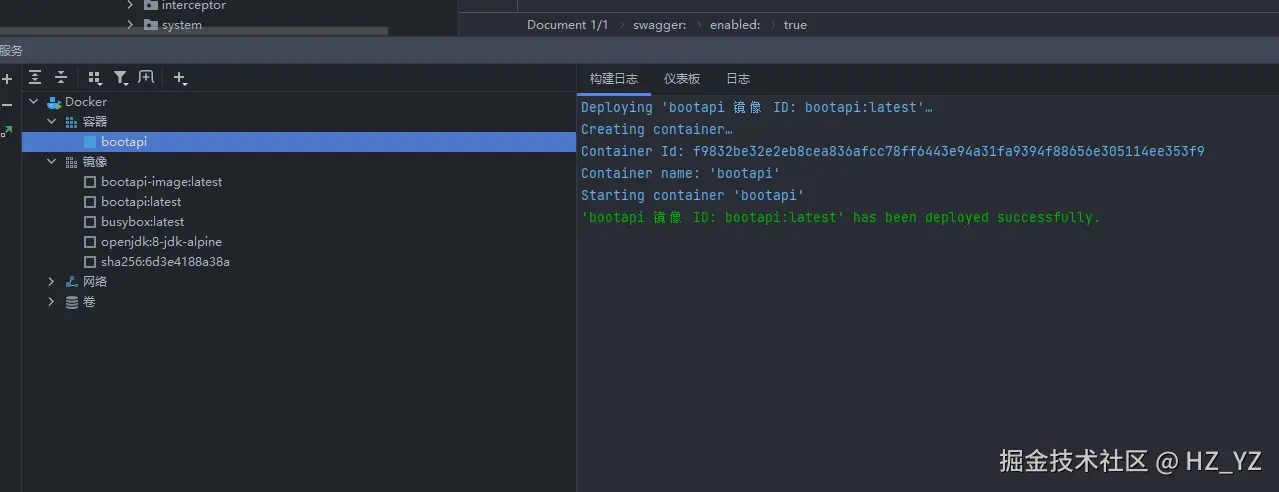Click swagger: in the breadcrumb

pos(659,25)
